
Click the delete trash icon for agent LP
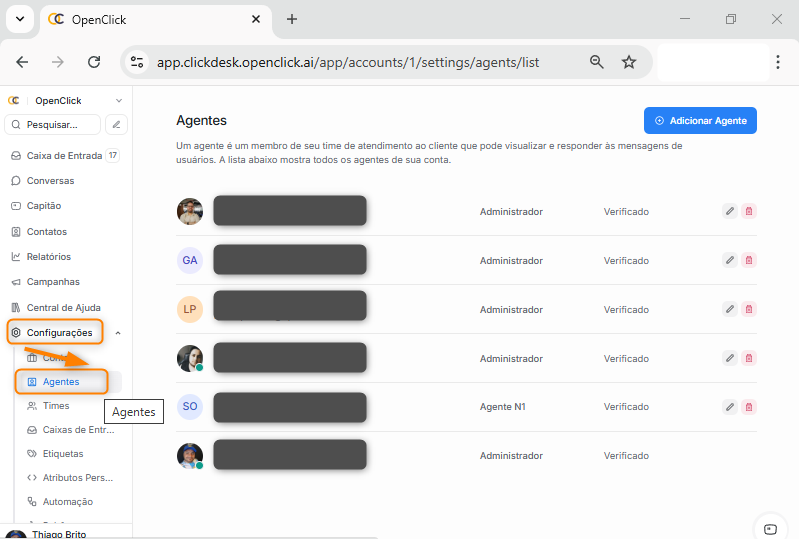pos(749,309)
